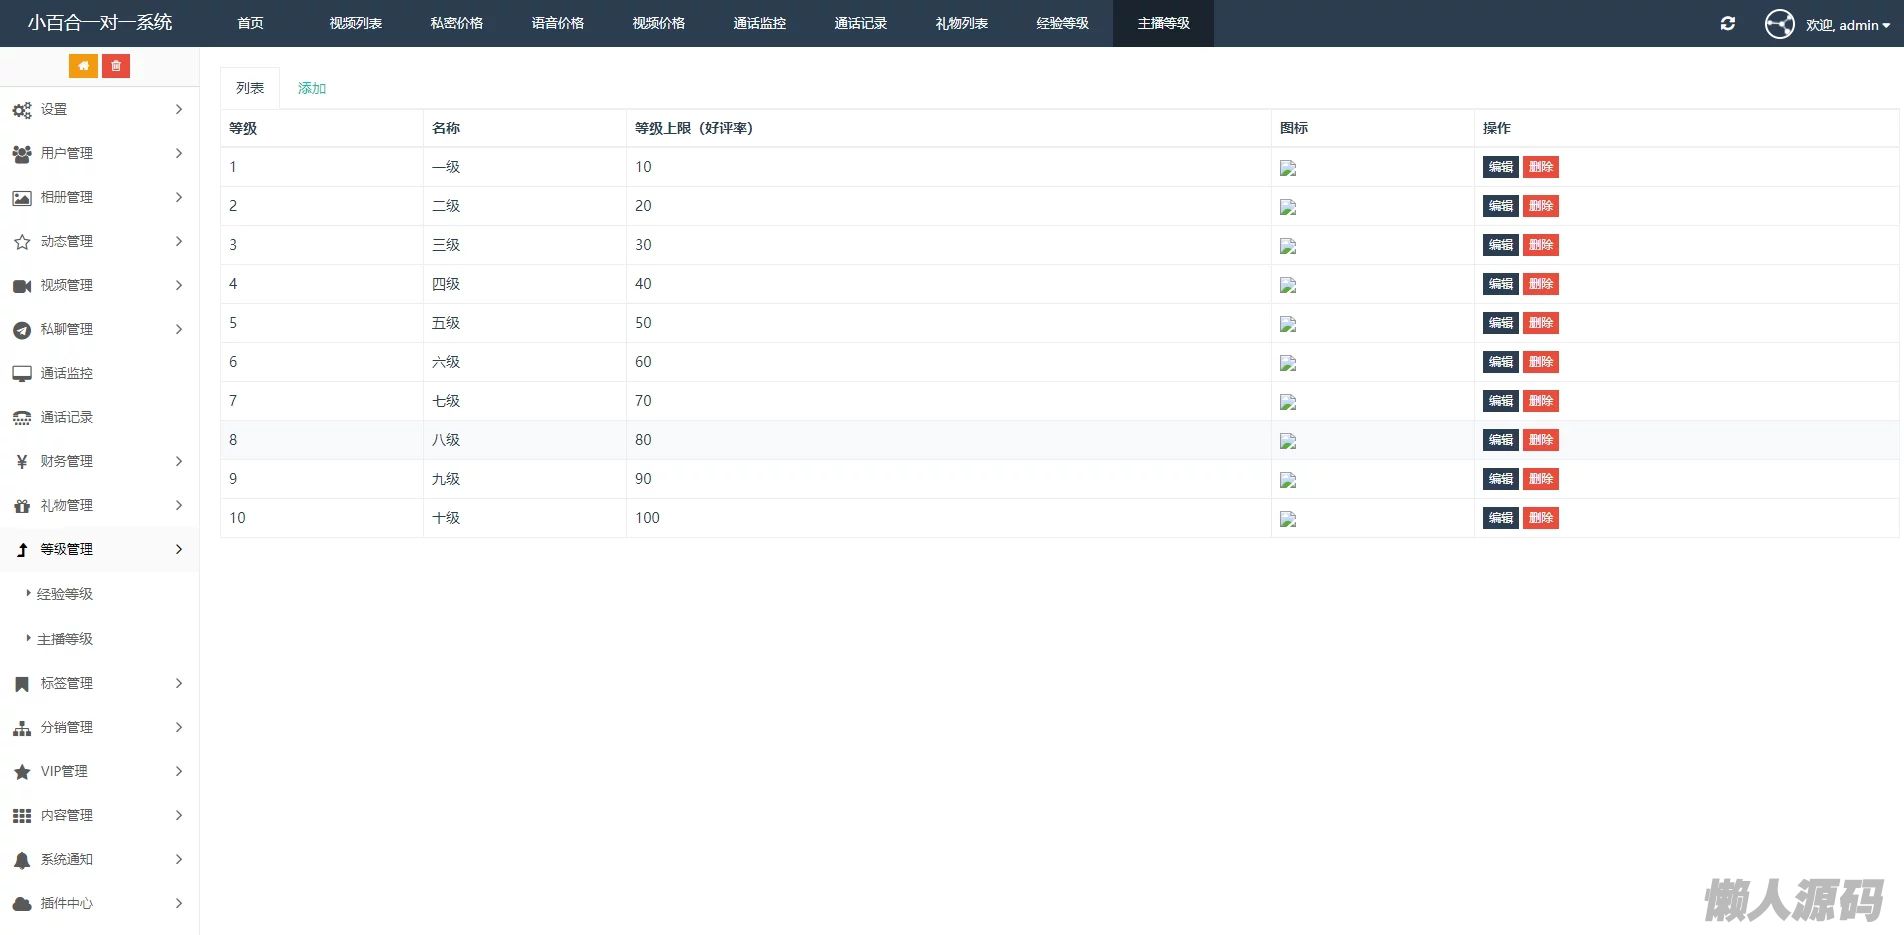Screen dimensions: 1904x935
Task: Click 删除 button for level 十级
Action: click(1540, 518)
